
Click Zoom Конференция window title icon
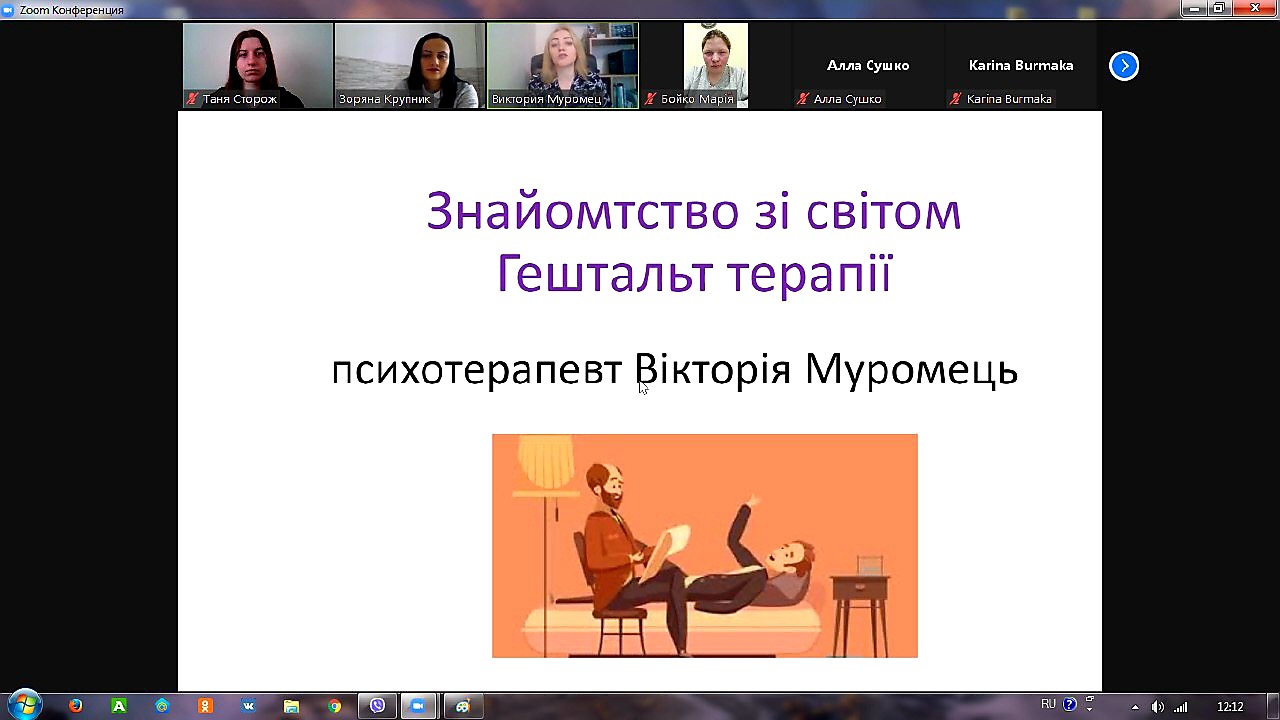click(8, 10)
